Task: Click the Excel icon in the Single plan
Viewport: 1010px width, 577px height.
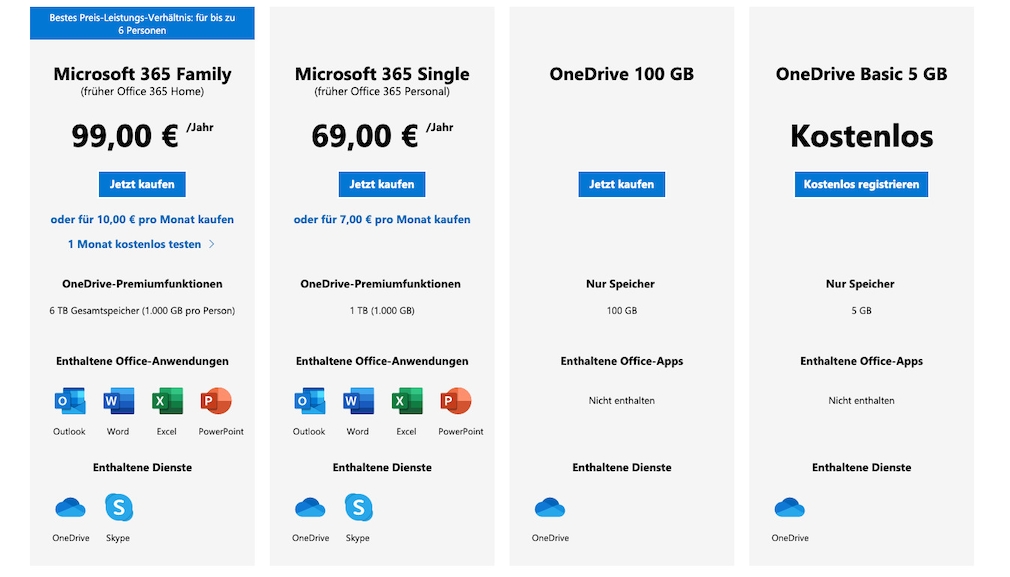Action: point(407,402)
